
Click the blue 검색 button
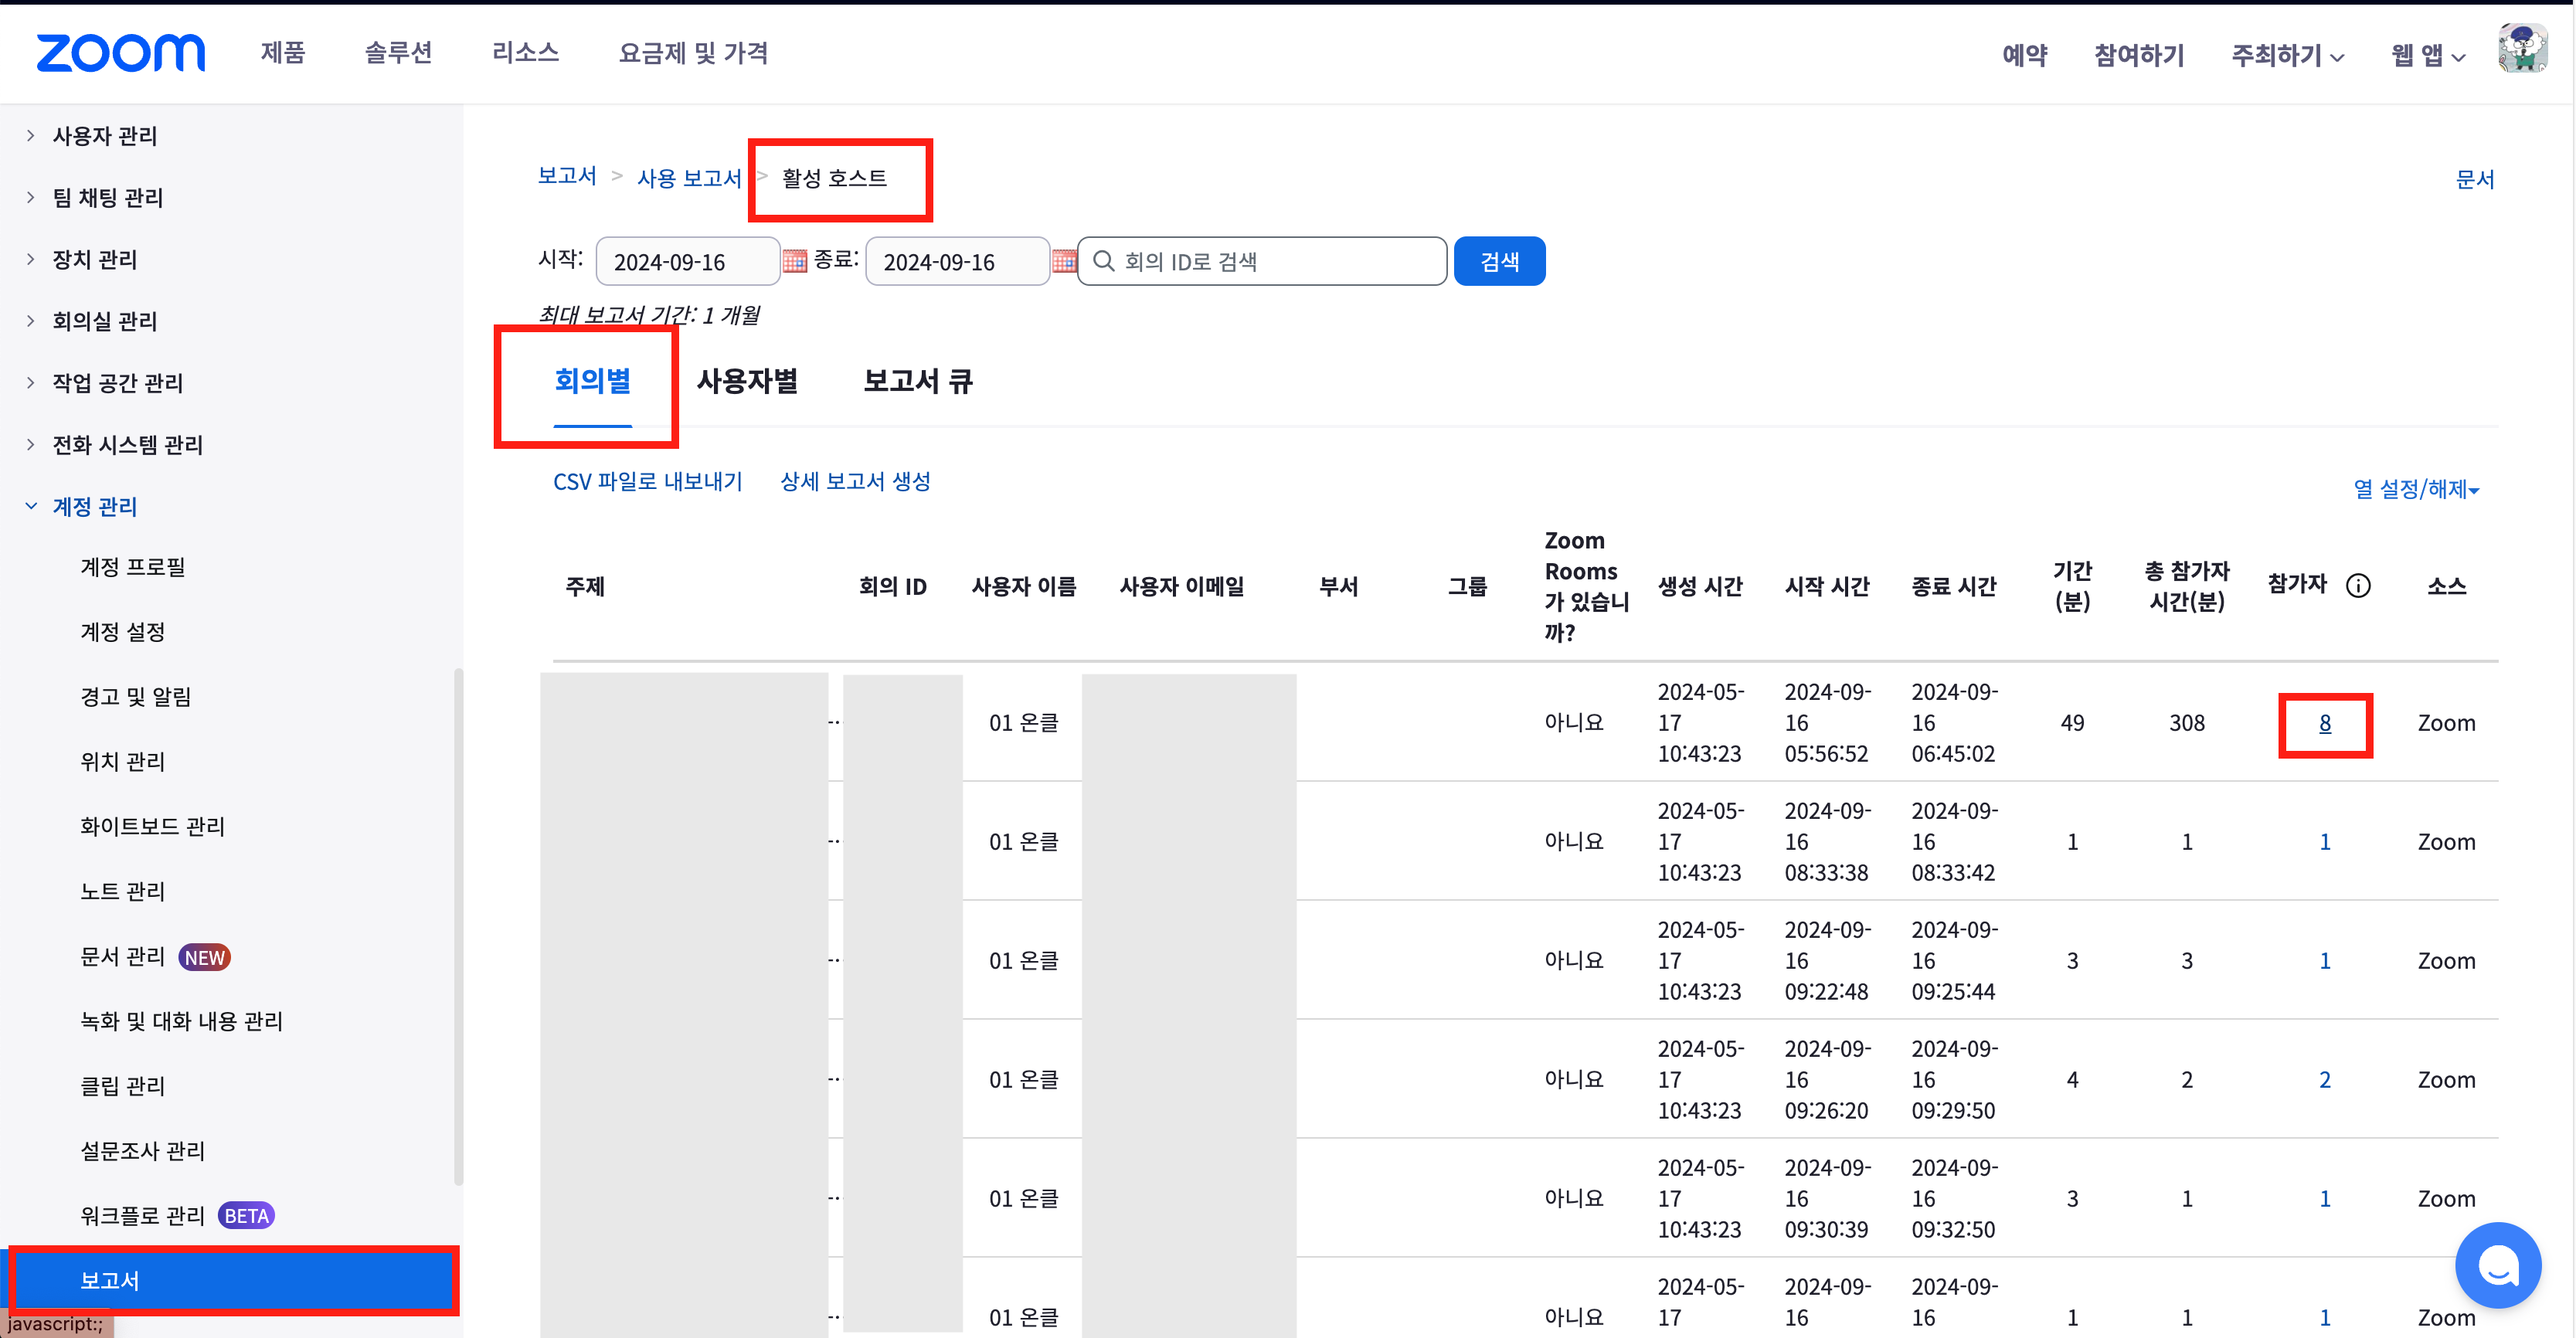(1498, 261)
